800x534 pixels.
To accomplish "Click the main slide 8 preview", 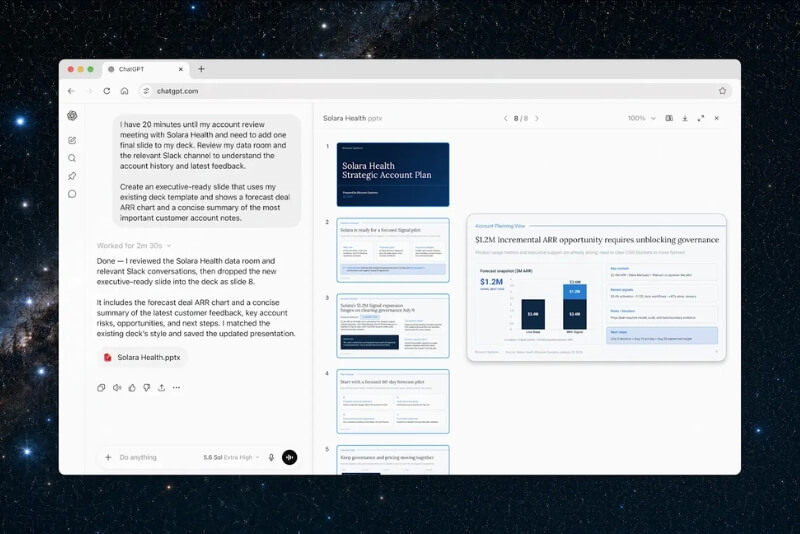I will [596, 288].
